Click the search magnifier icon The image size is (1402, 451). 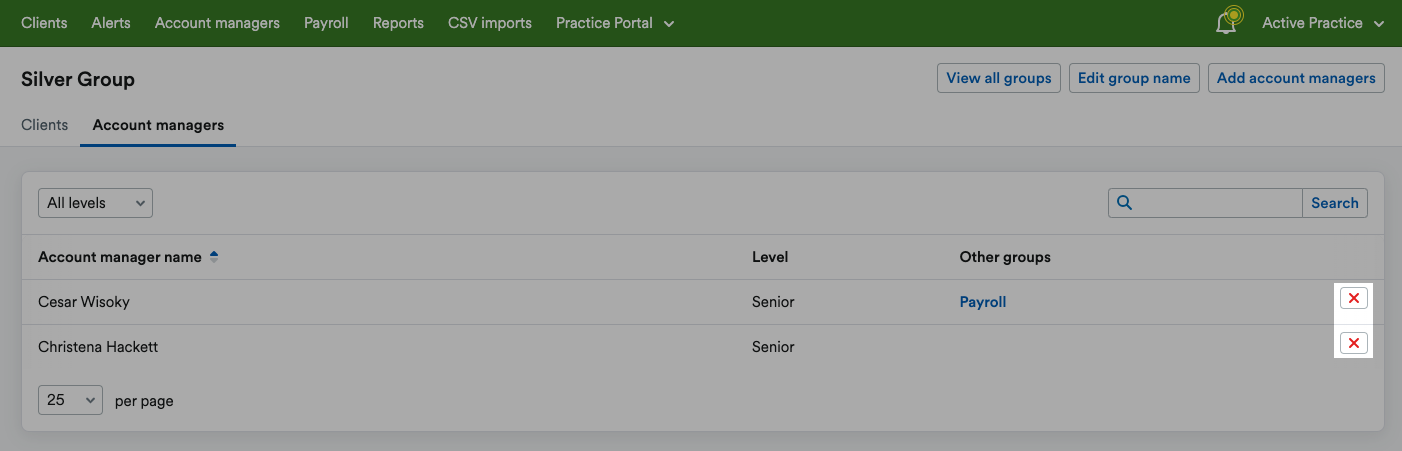coord(1124,203)
